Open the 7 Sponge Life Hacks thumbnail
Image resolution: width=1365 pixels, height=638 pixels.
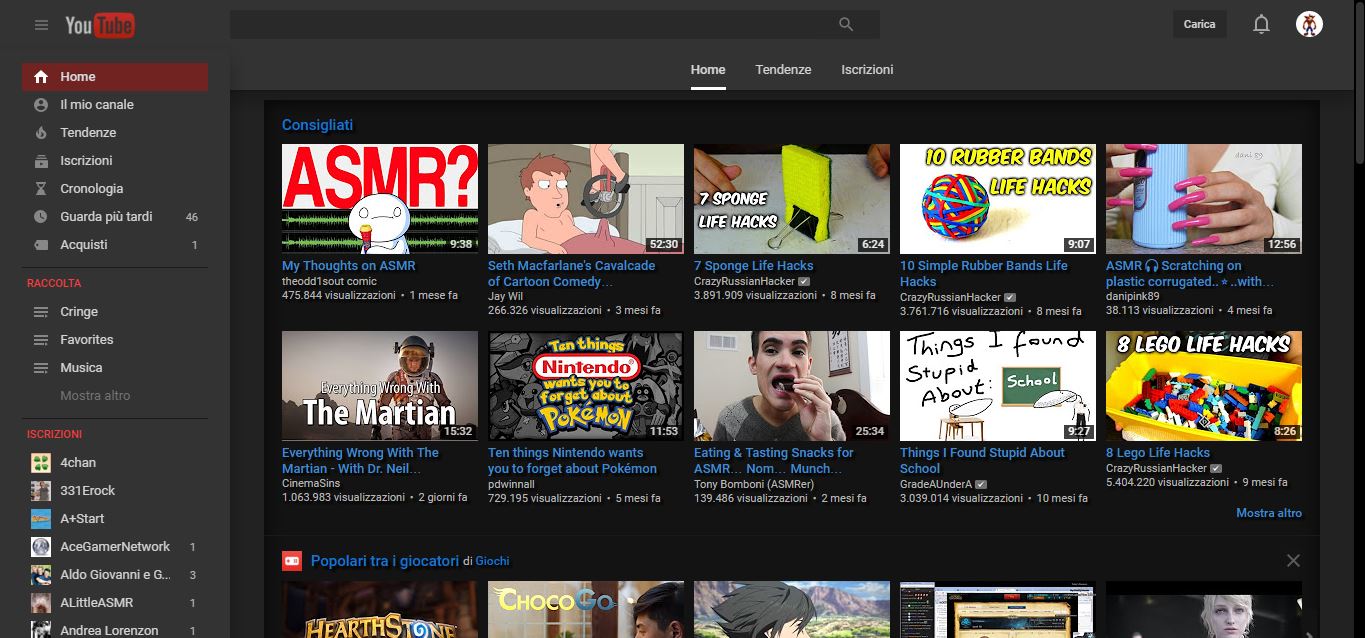coord(792,199)
